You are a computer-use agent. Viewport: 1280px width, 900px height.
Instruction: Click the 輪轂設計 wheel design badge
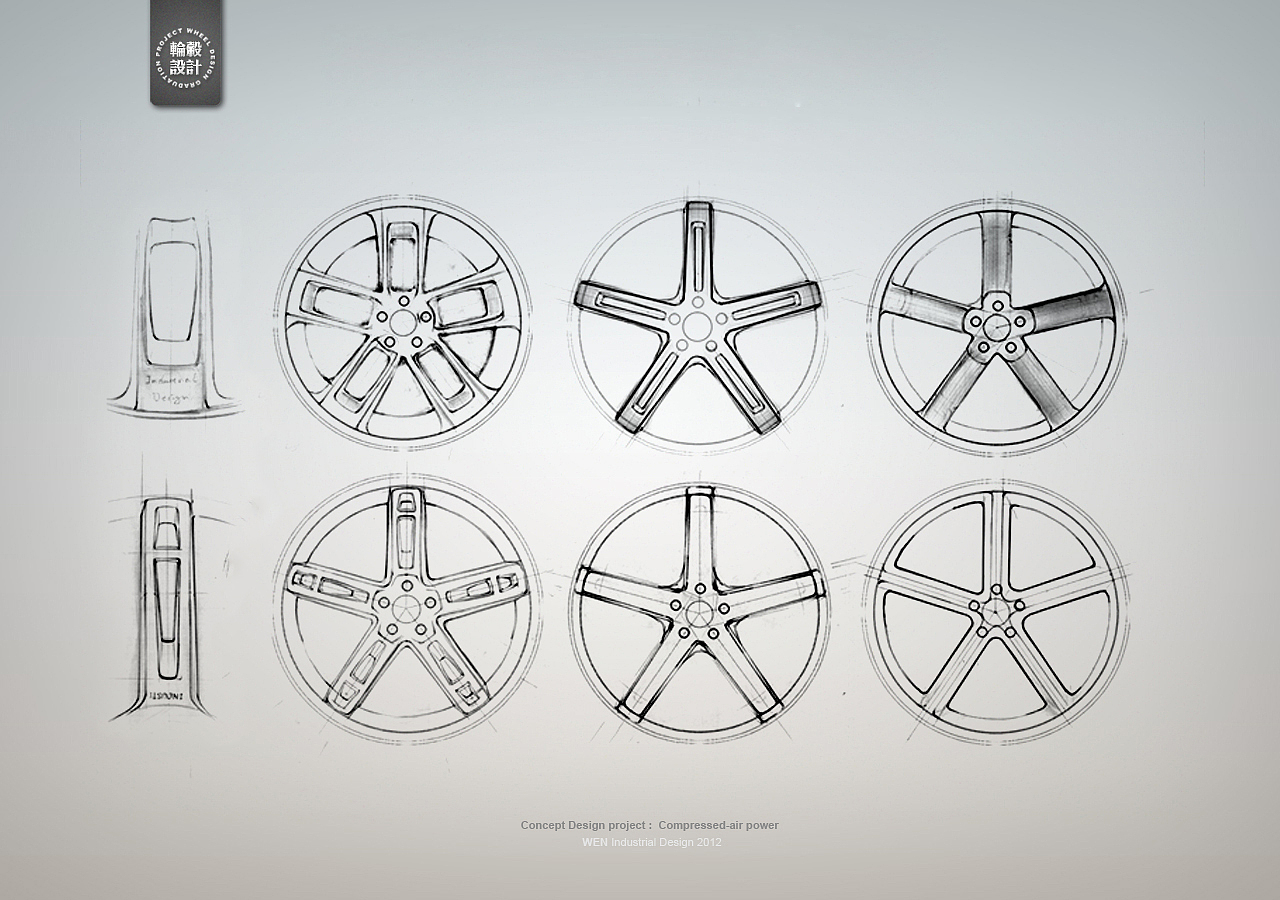pos(186,53)
